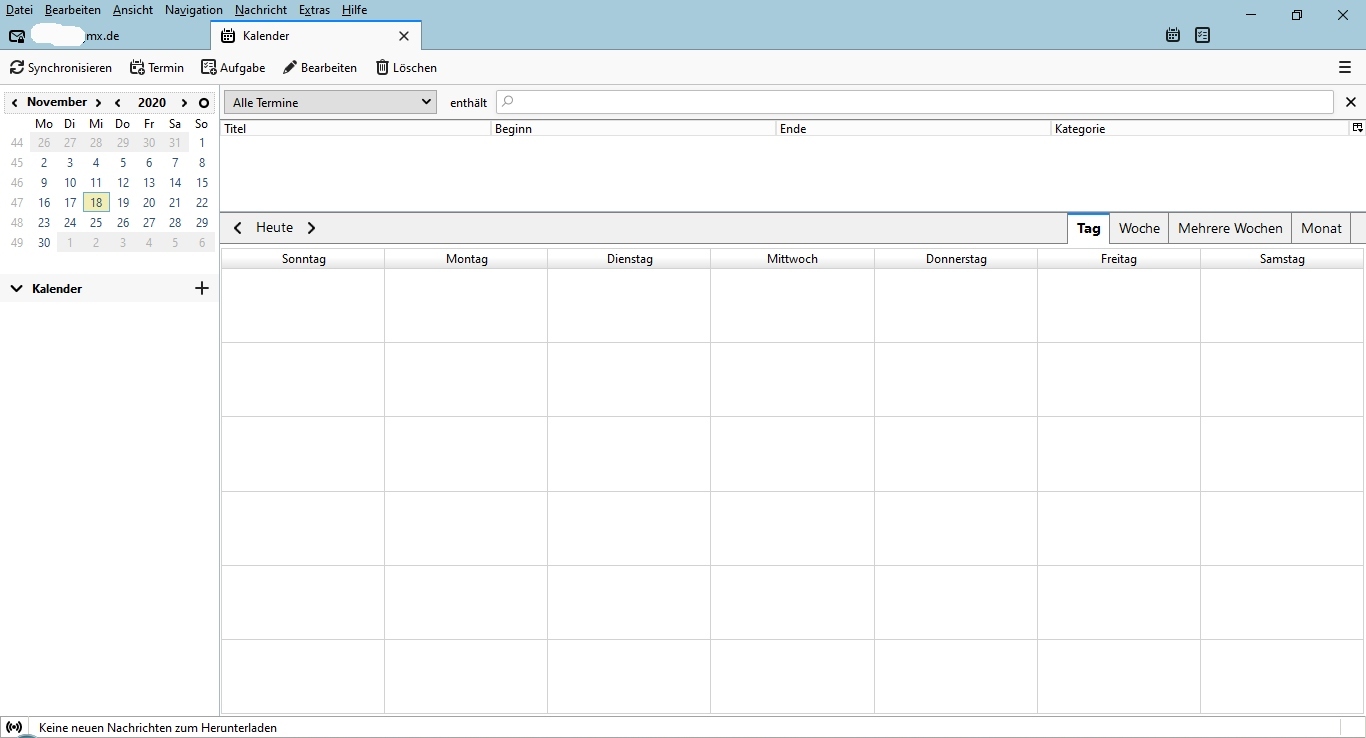1366x738 pixels.
Task: Go to previous month in mini calendar
Action: [15, 103]
